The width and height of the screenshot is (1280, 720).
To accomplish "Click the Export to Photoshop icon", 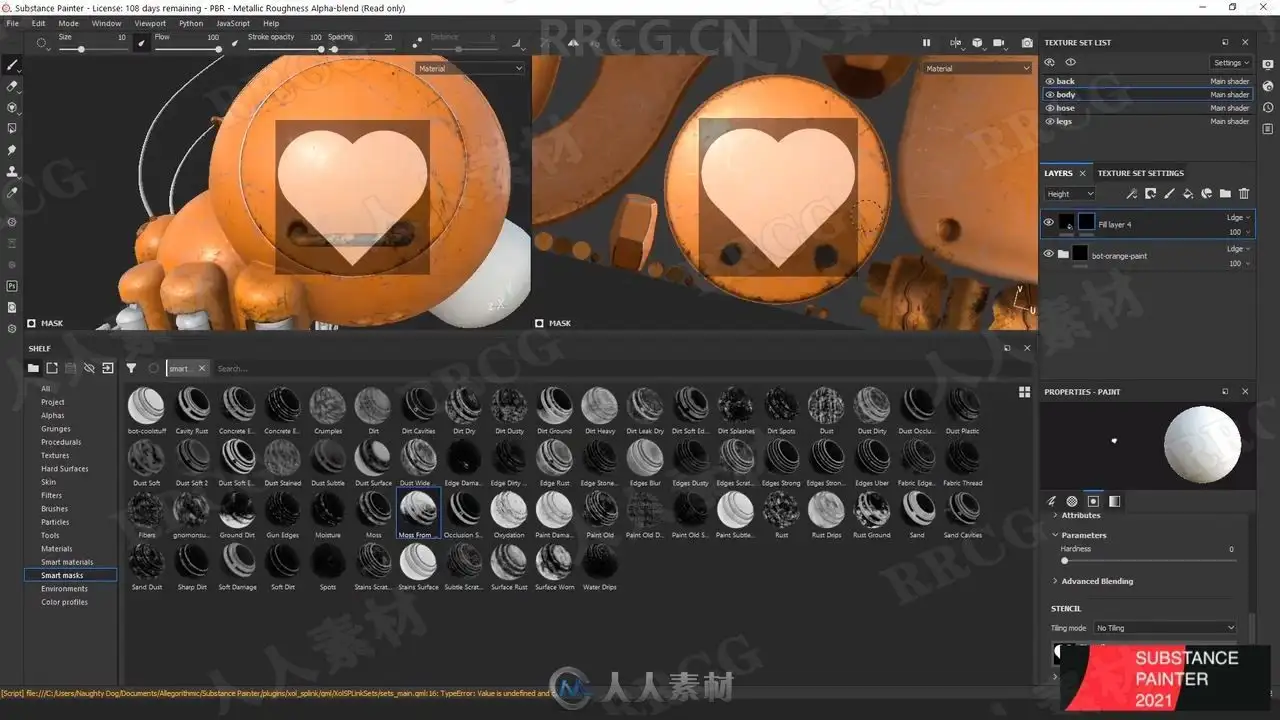I will point(12,286).
